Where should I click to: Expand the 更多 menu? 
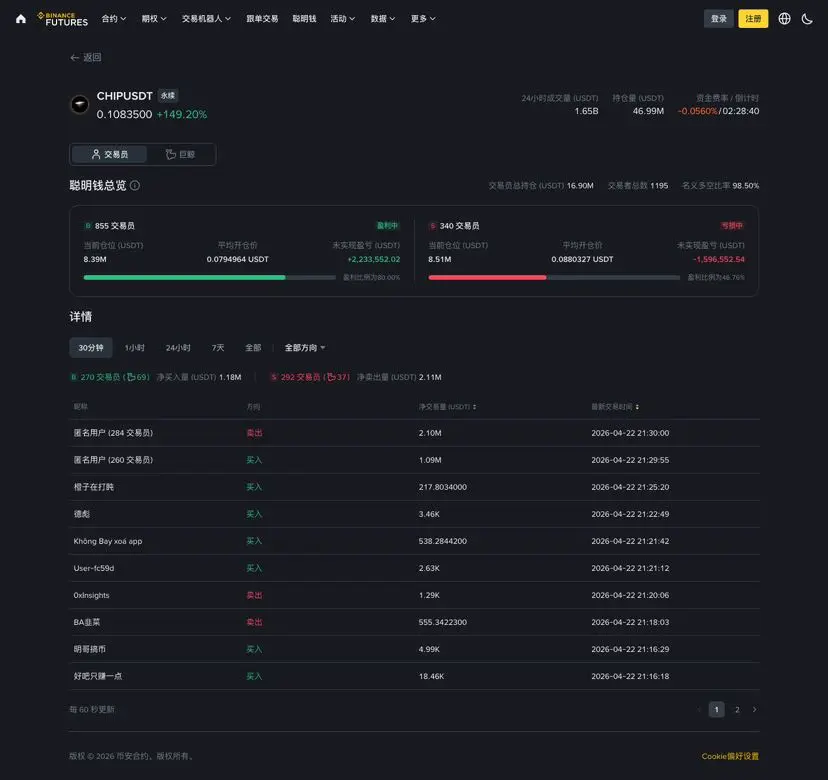[x=423, y=18]
